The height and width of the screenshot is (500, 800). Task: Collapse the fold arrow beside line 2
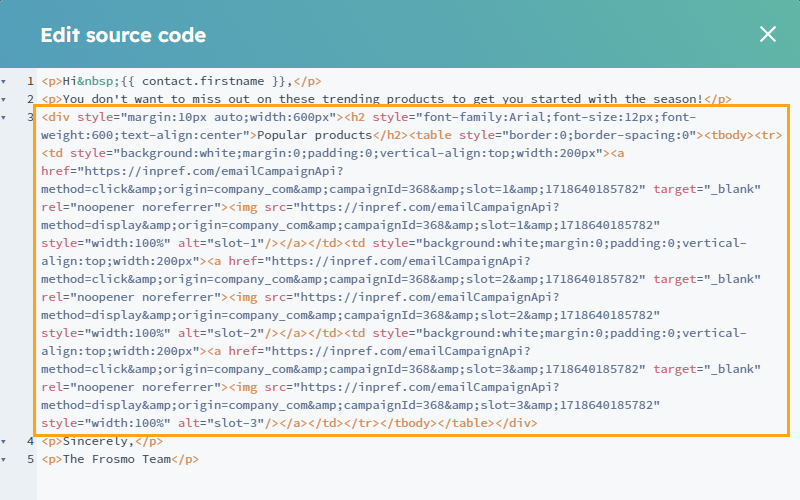tap(4, 99)
